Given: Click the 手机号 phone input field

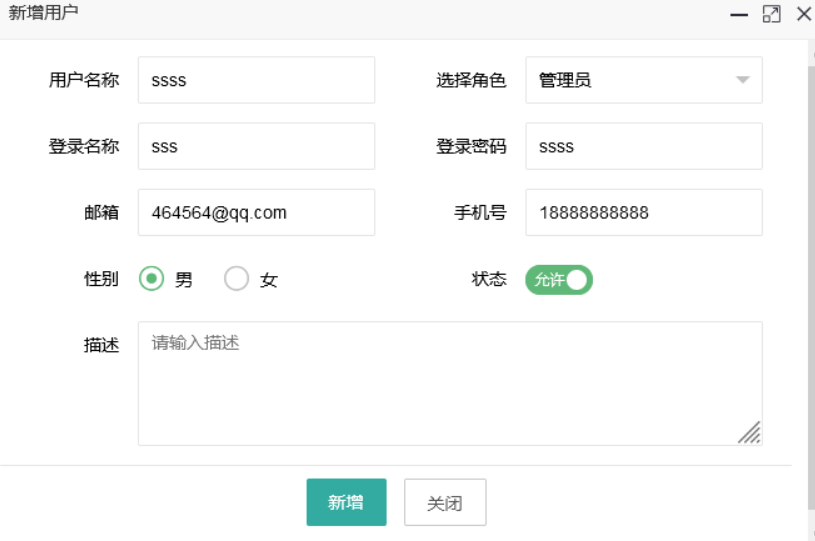Looking at the screenshot, I should pos(644,212).
